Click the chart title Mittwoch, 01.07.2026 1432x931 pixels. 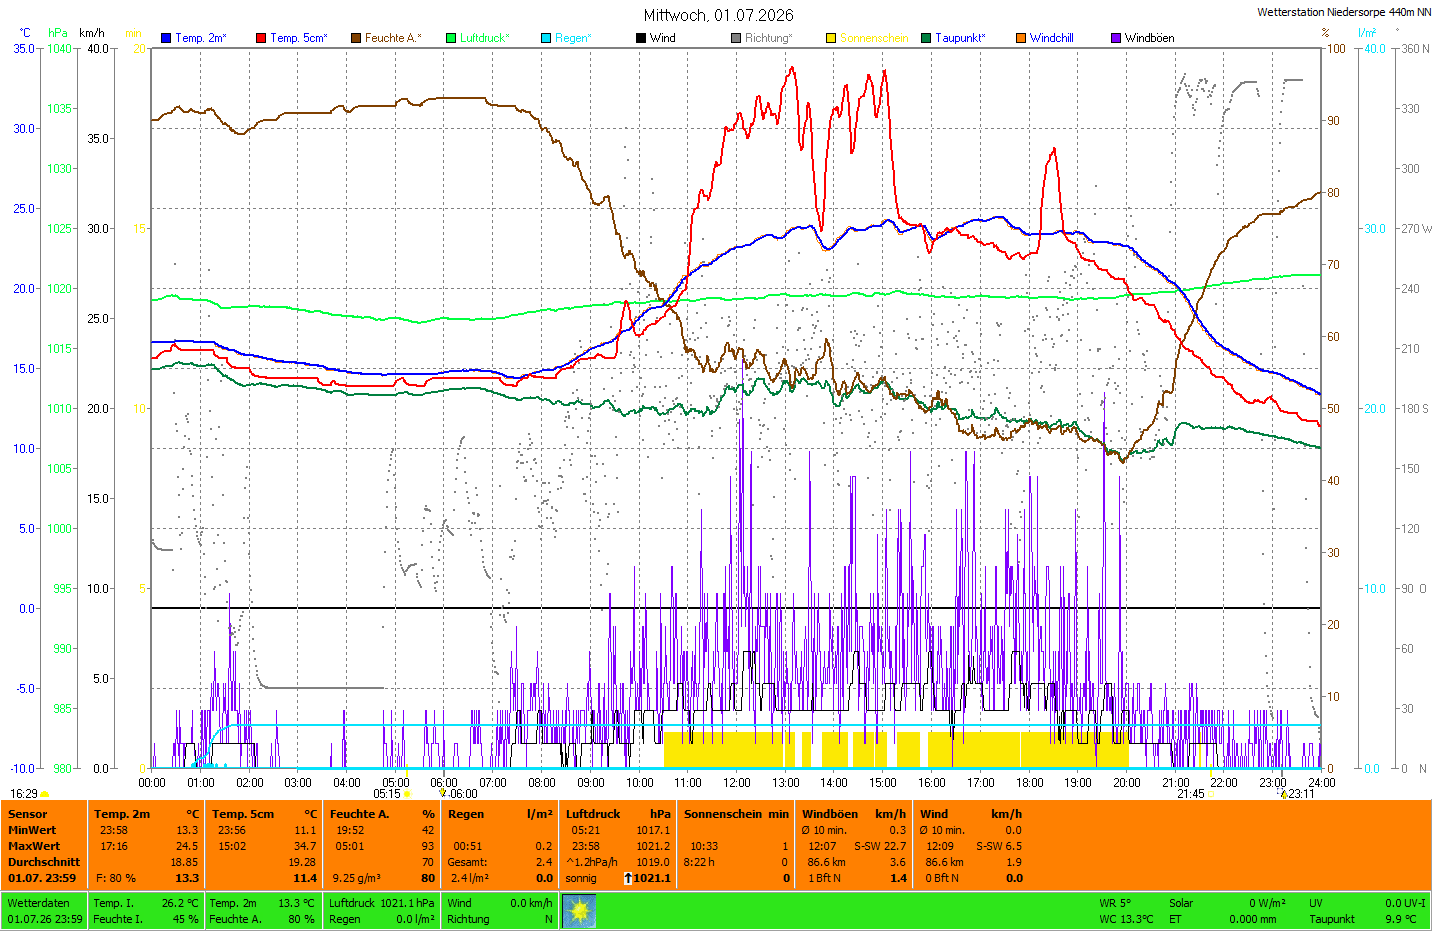click(719, 15)
